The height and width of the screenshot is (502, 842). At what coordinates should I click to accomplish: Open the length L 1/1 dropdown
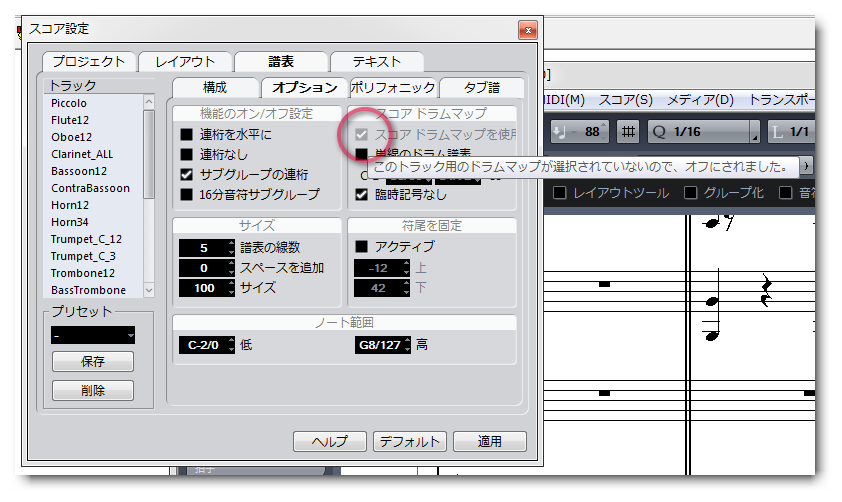click(792, 132)
